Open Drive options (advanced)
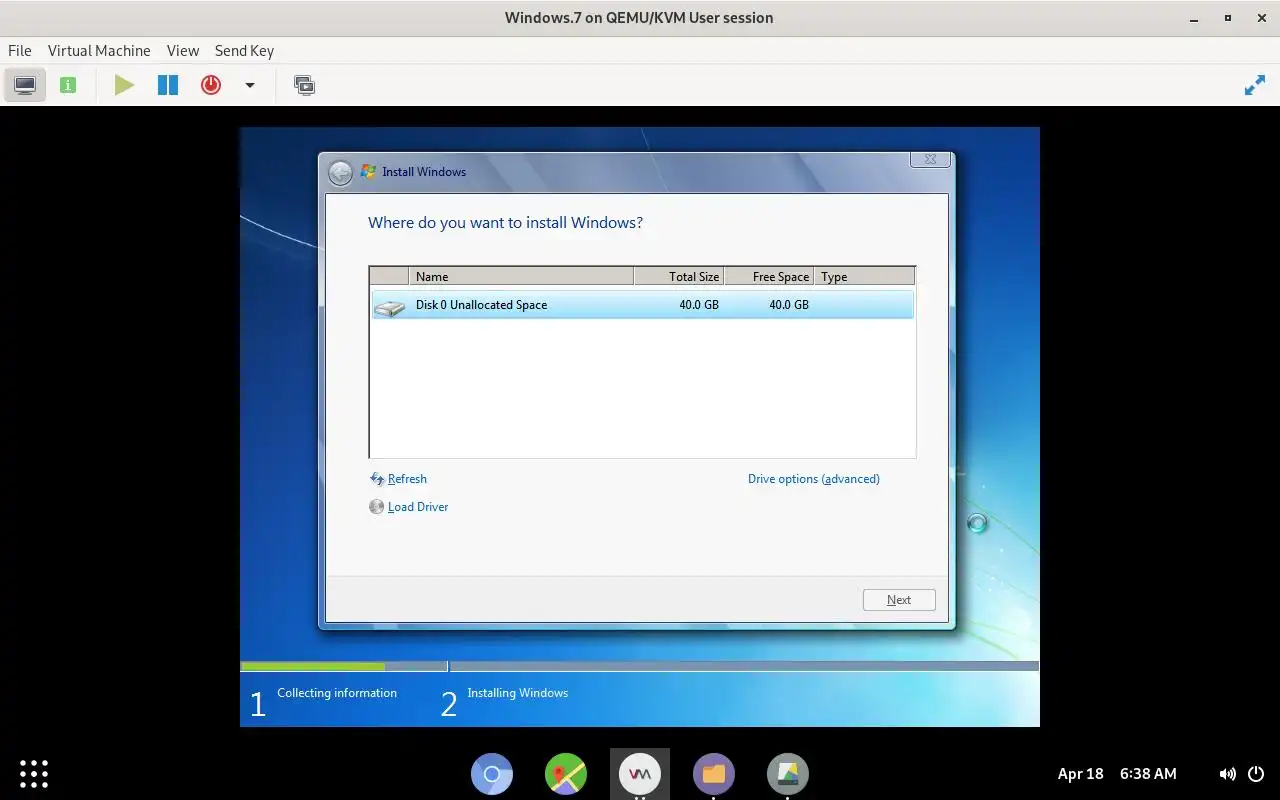This screenshot has width=1280, height=800. [x=814, y=479]
